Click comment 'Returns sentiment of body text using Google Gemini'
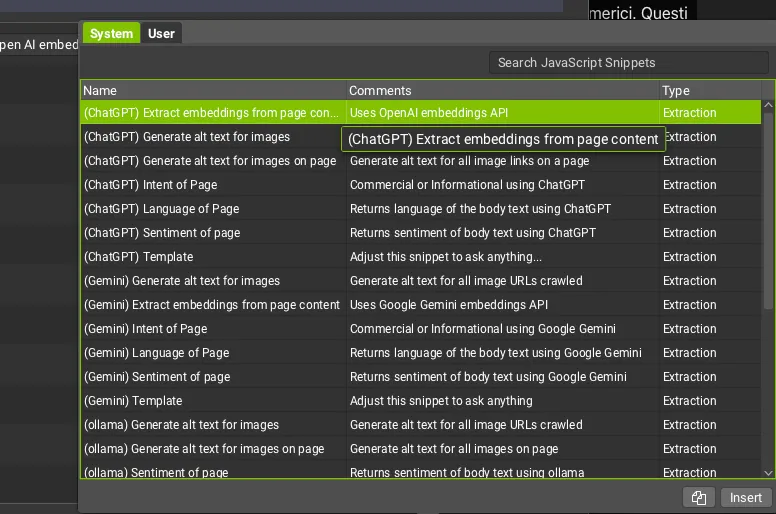 tap(488, 376)
